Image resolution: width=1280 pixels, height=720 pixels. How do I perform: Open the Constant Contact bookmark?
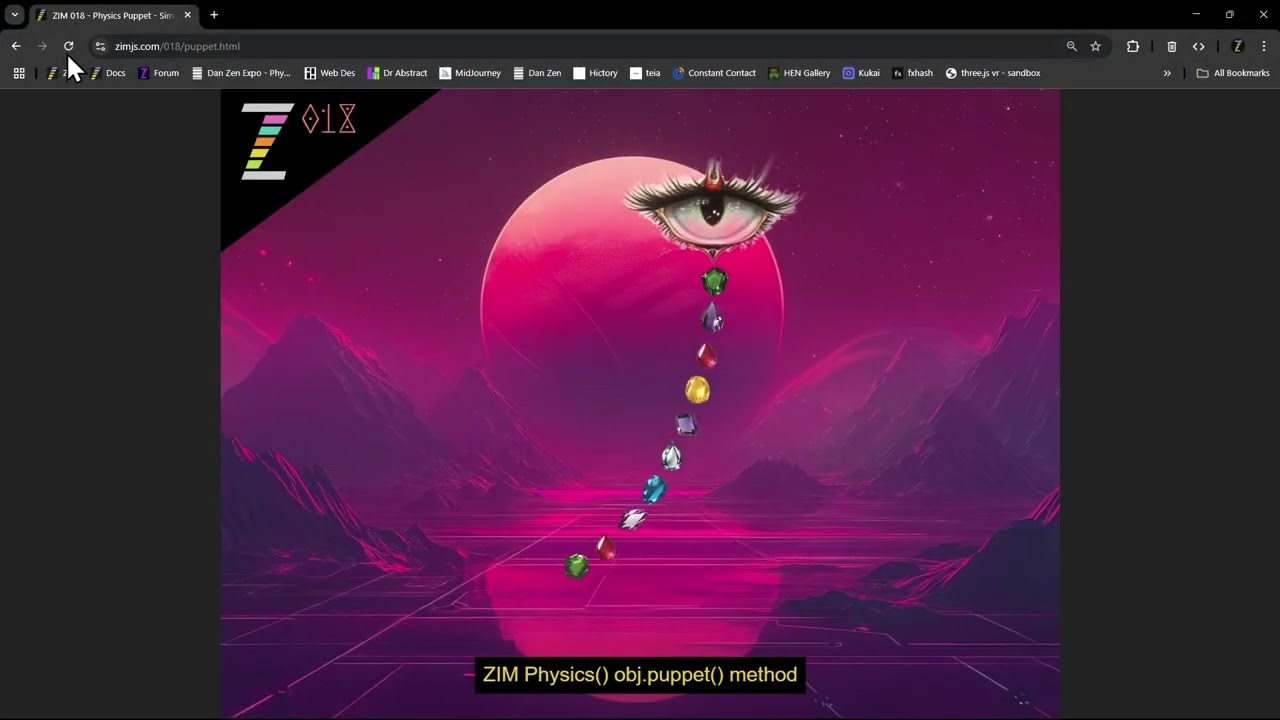coord(714,73)
